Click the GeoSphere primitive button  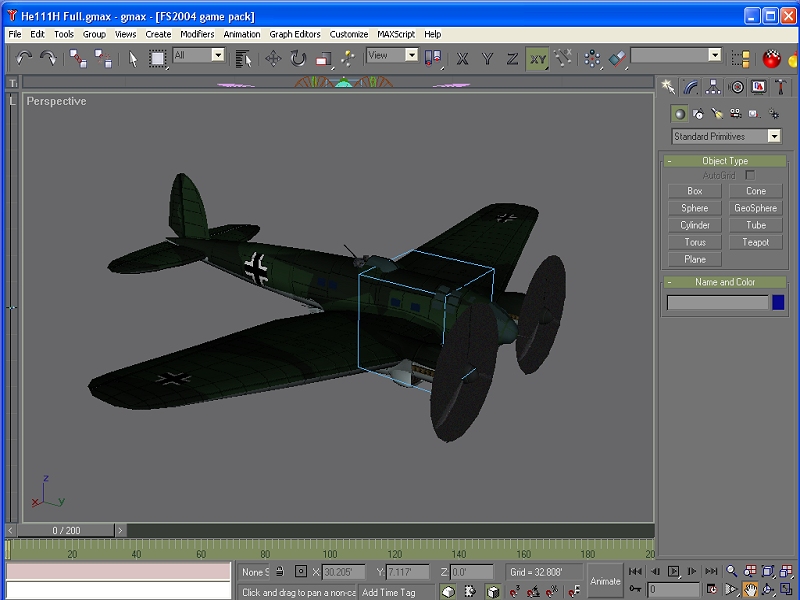click(x=755, y=208)
